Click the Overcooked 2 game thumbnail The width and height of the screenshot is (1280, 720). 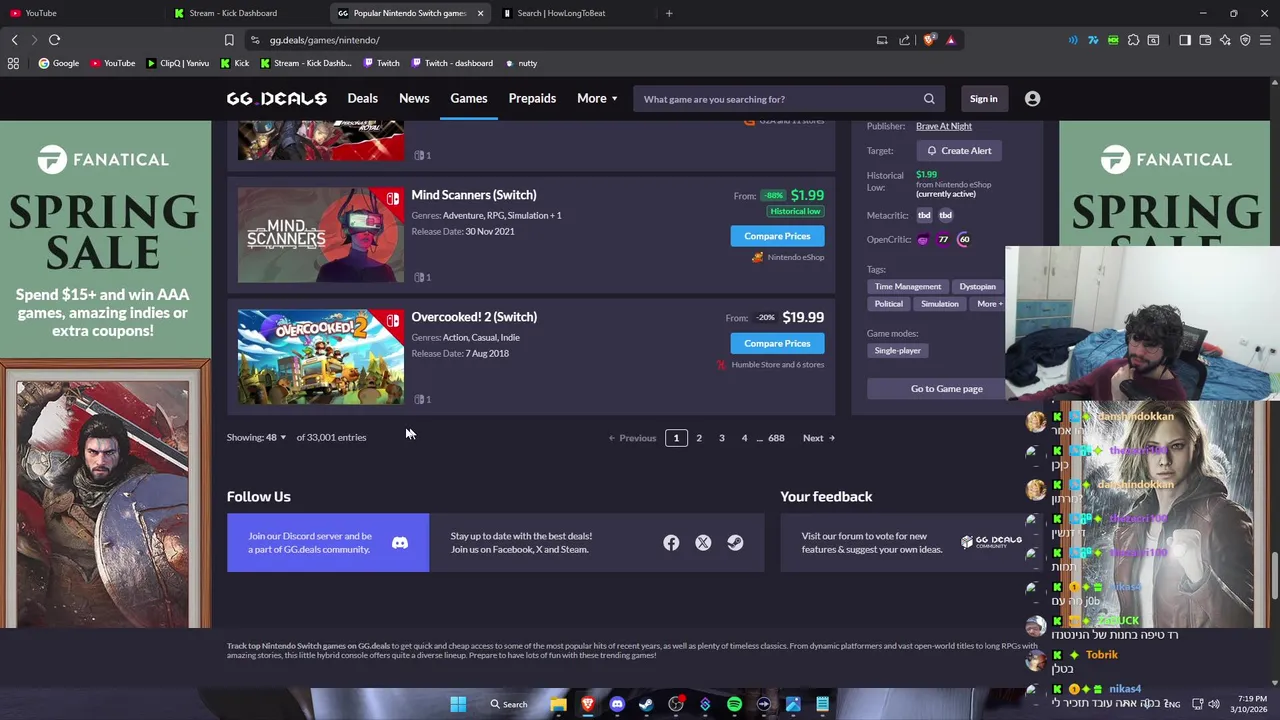(321, 357)
